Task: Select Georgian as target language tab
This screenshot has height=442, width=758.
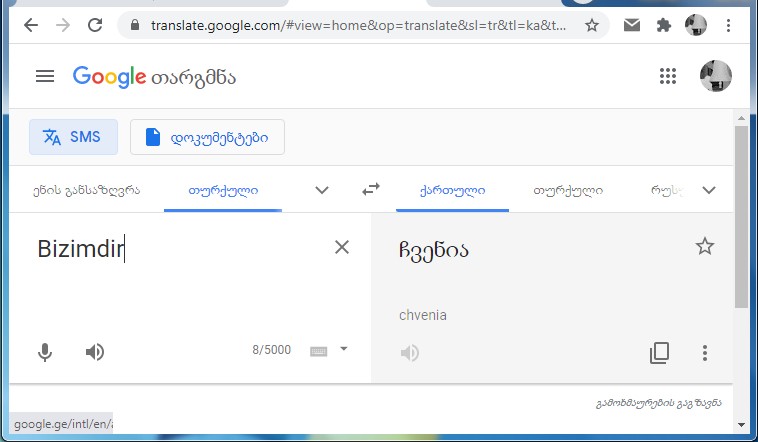Action: click(452, 190)
